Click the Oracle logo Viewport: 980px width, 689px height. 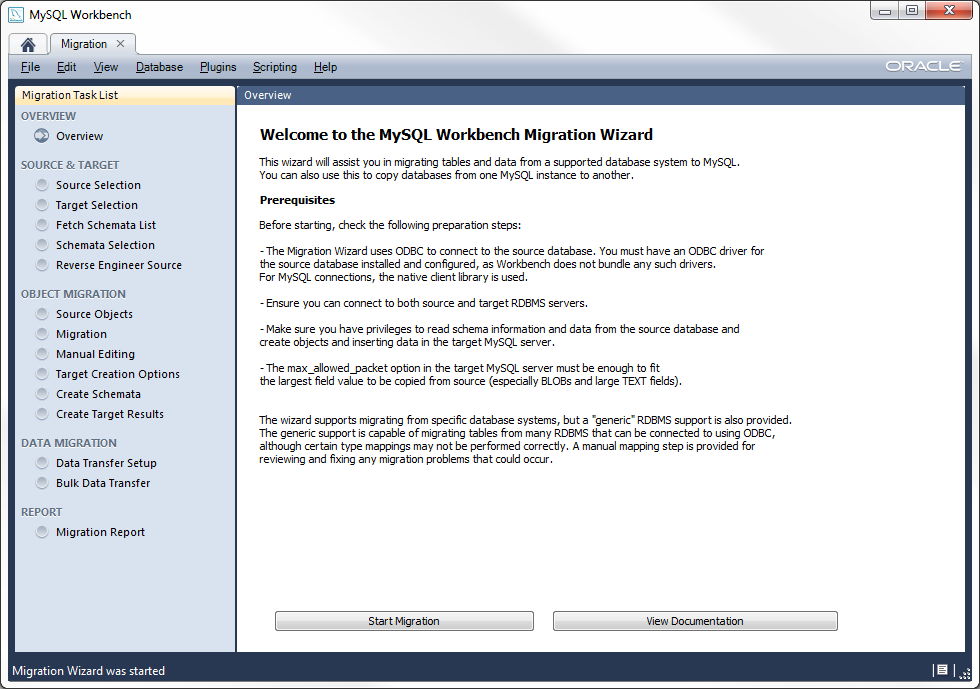coord(923,66)
